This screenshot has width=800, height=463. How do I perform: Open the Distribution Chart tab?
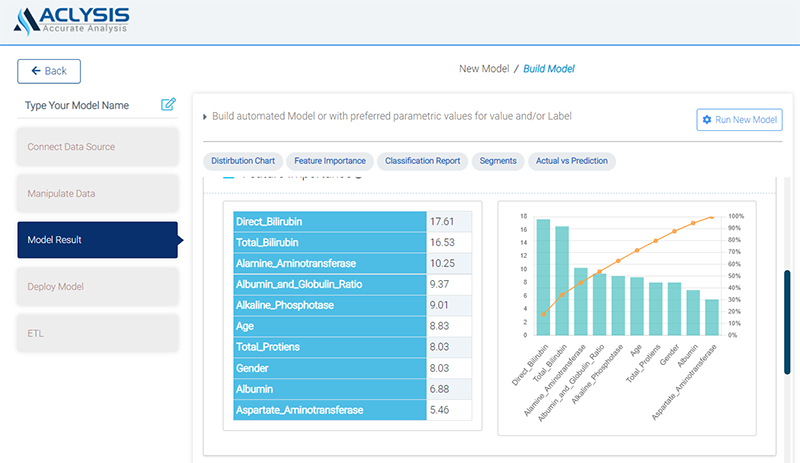pos(242,160)
